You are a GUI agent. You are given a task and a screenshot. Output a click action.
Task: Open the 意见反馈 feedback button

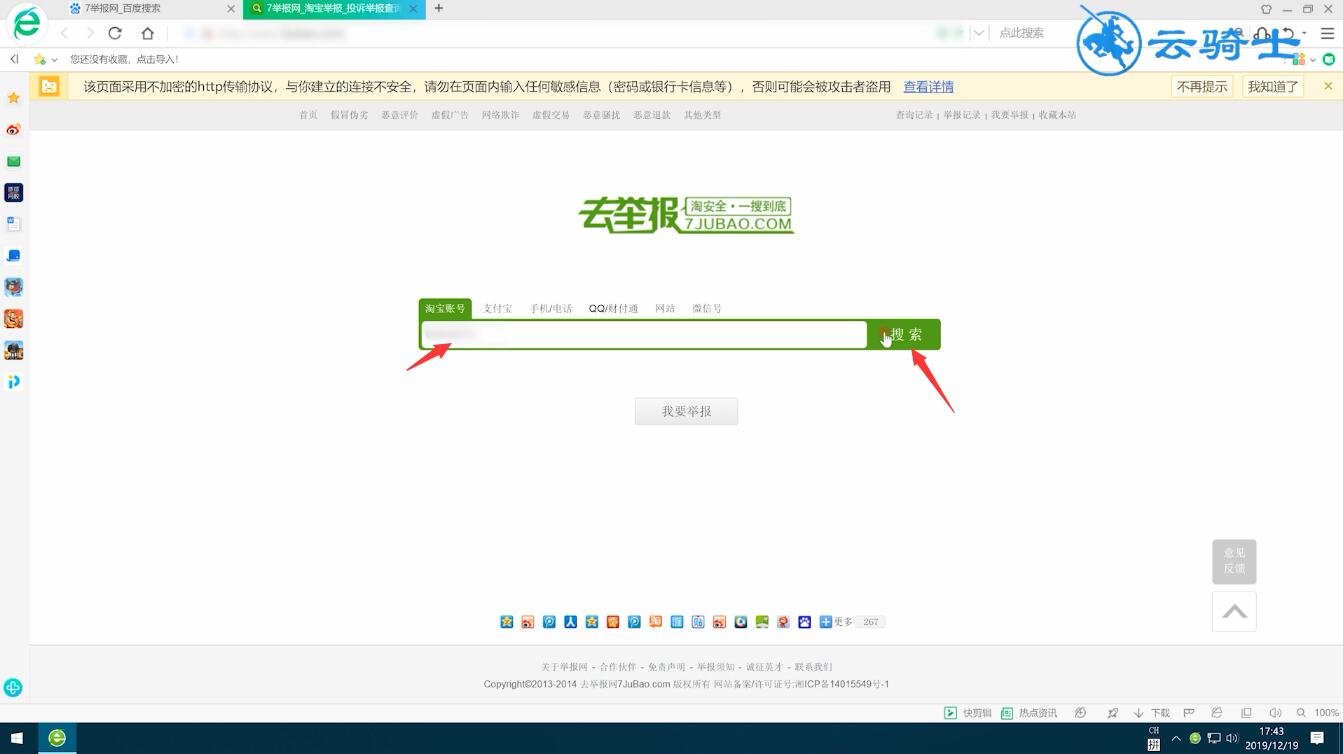pyautogui.click(x=1234, y=561)
